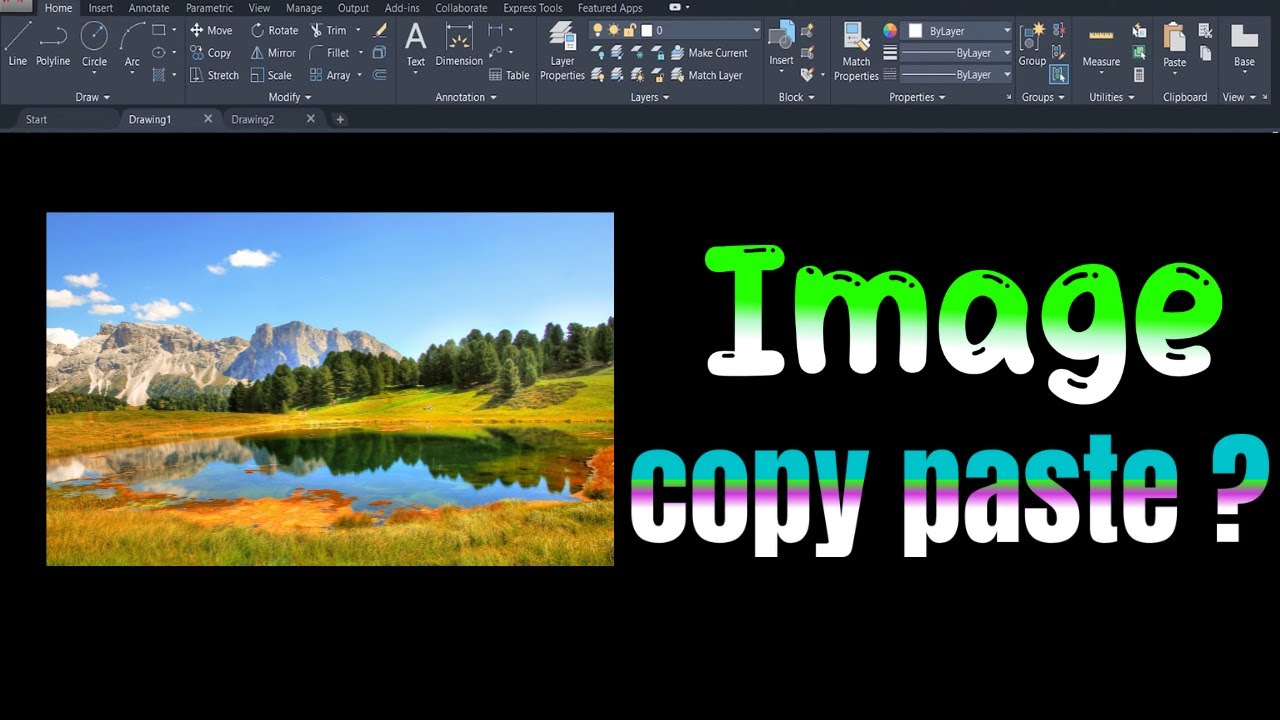Screen dimensions: 1280x720
Task: Choose the Mirror tool
Action: click(x=273, y=53)
